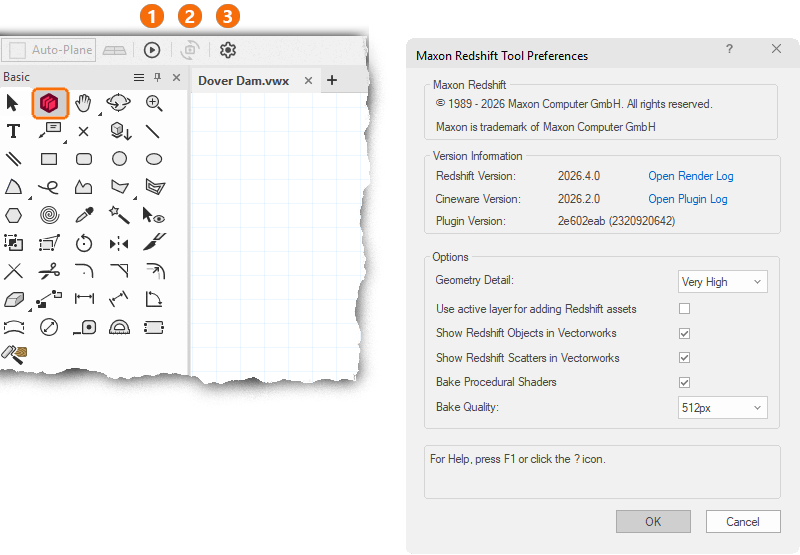This screenshot has height=555, width=800.
Task: Switch to the Dover Dam.vwx tab
Action: tap(243, 81)
